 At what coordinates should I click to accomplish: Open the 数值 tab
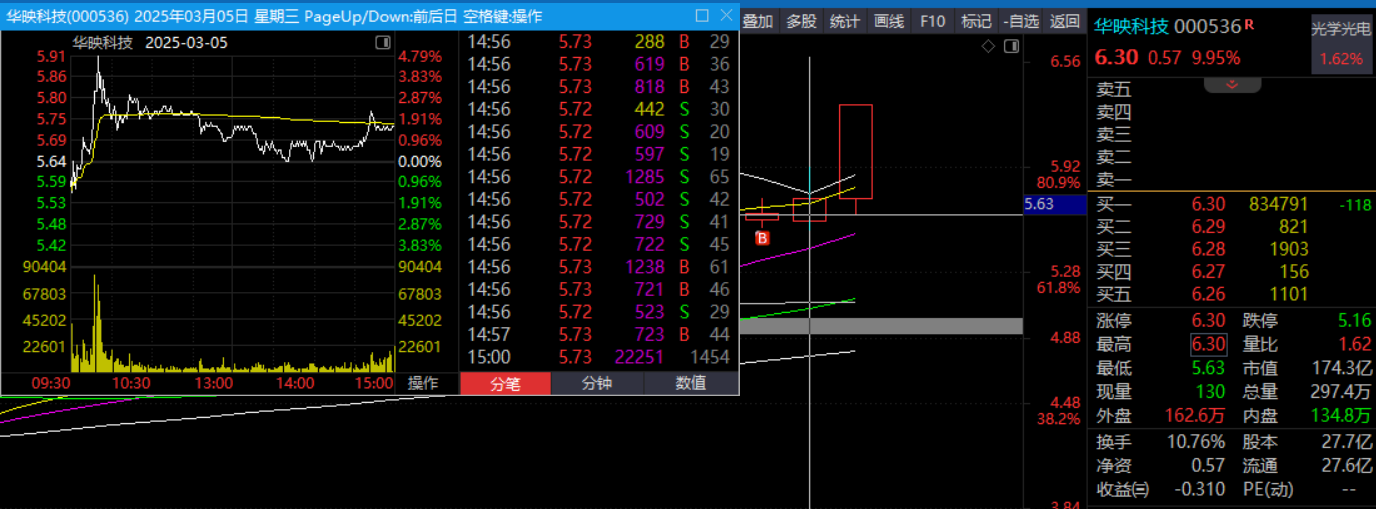pos(690,383)
